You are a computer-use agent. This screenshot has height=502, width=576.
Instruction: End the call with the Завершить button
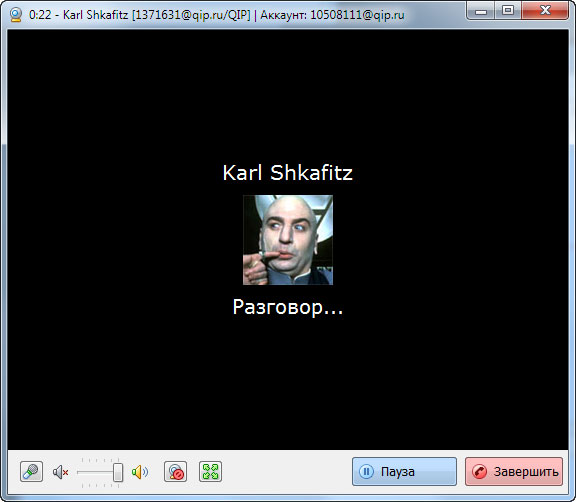[514, 472]
